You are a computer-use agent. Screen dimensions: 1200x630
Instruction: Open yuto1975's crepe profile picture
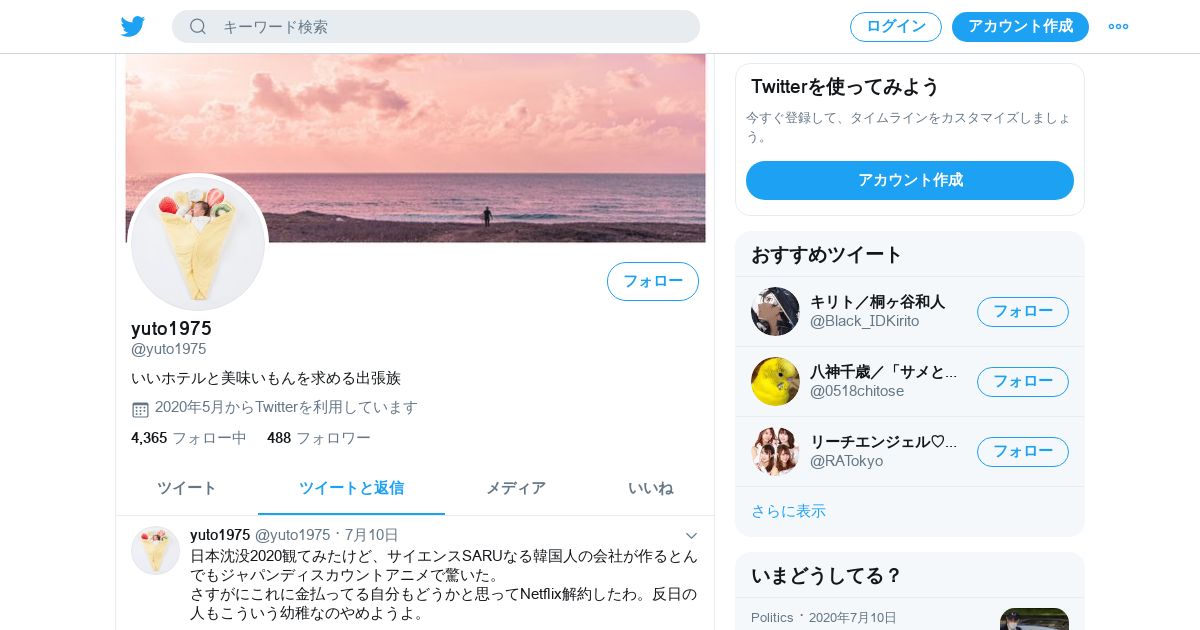(198, 243)
